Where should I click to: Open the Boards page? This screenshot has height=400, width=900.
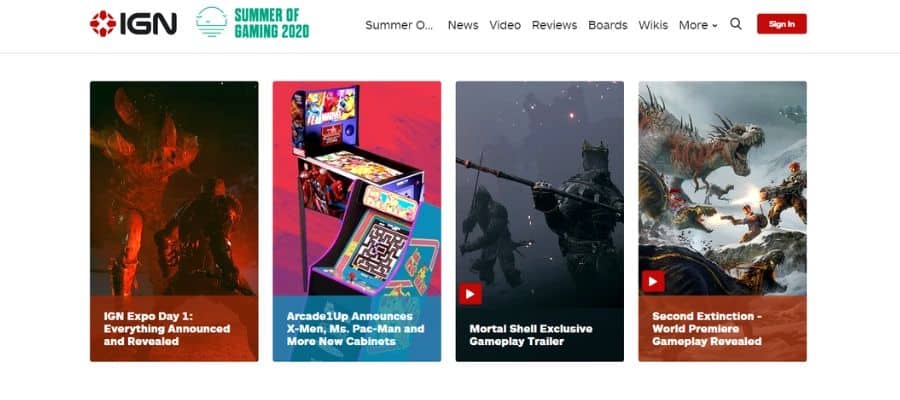608,25
